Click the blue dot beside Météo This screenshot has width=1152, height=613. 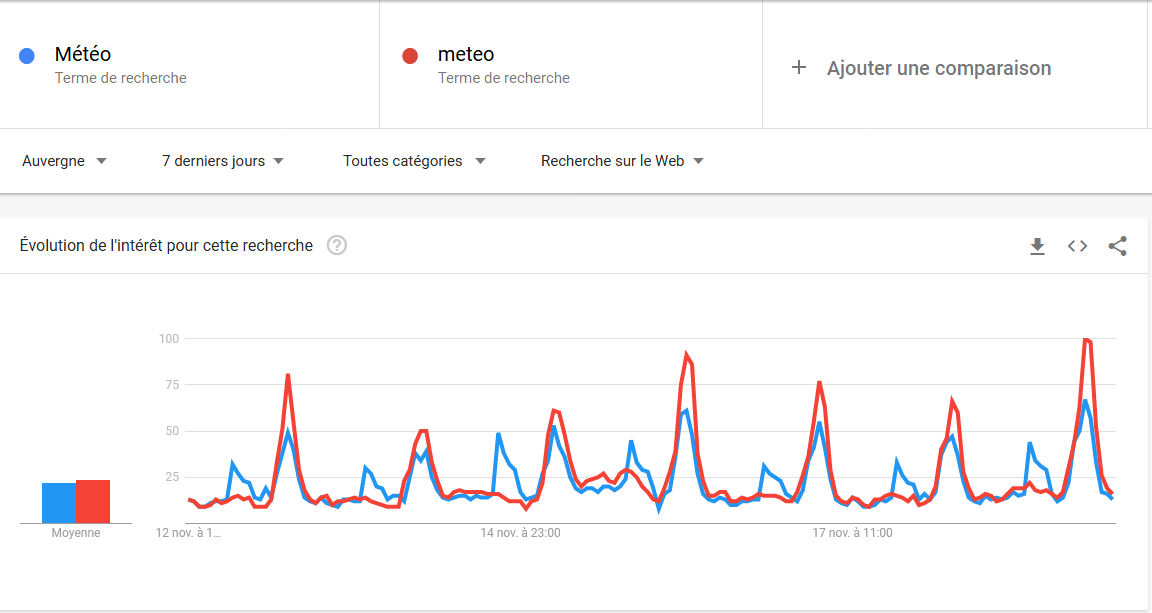tap(28, 56)
